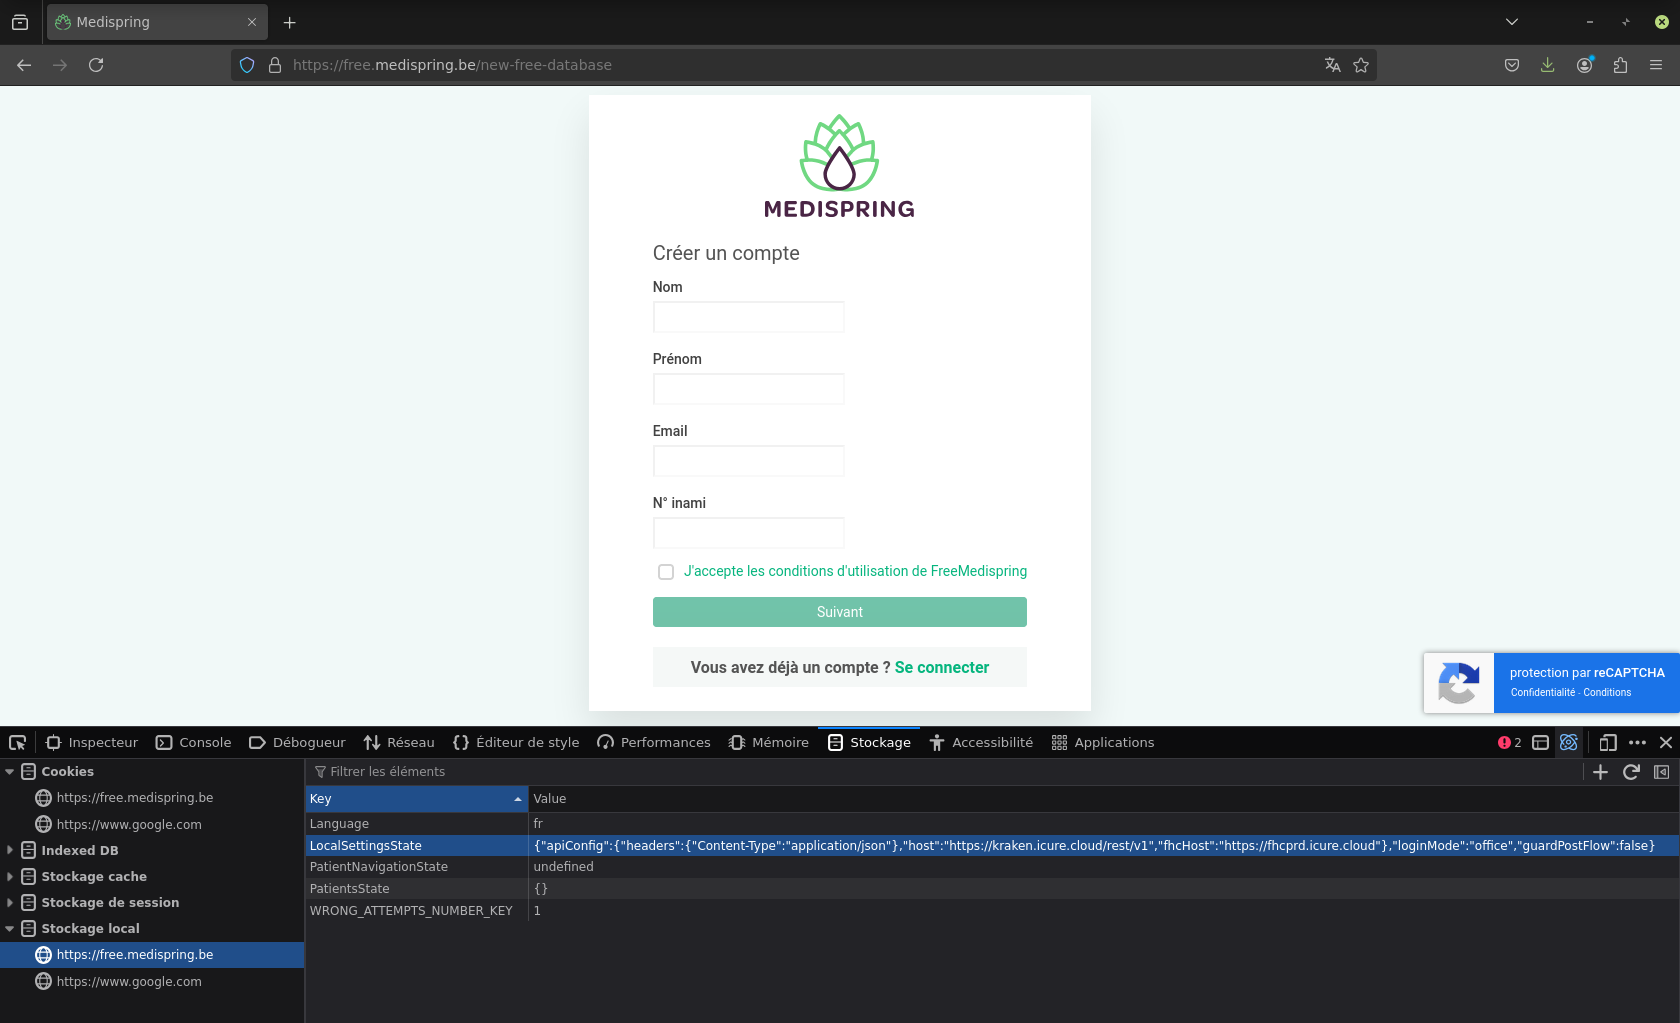Select the PatientNavigationState row
This screenshot has width=1680, height=1023.
[992, 867]
